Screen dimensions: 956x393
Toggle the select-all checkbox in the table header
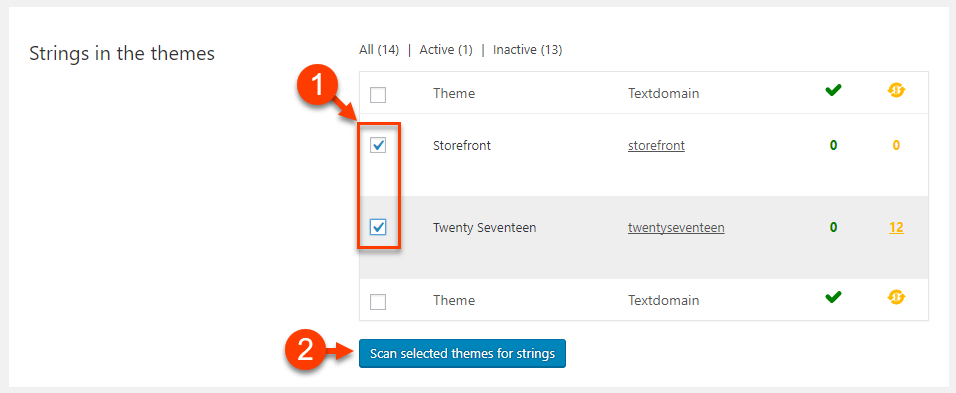click(379, 95)
